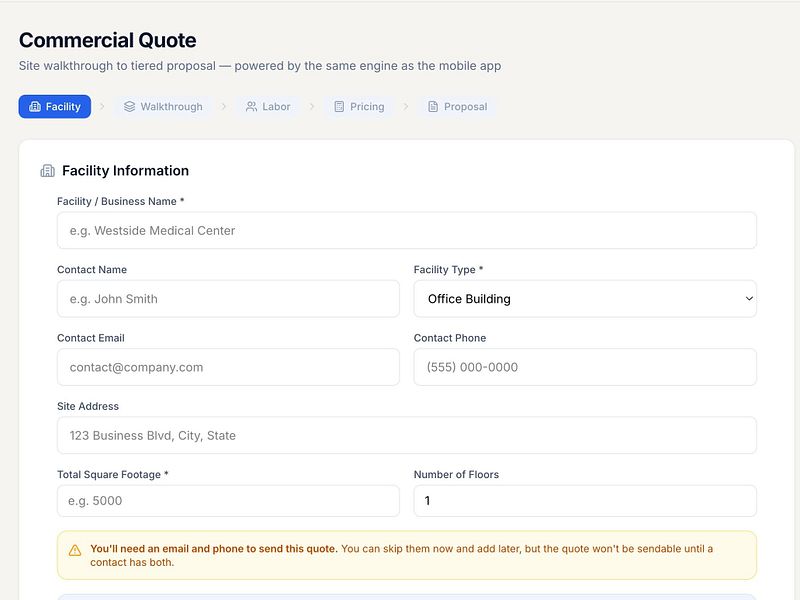800x600 pixels.
Task: Click the people icon beside Labor
Action: coord(252,107)
